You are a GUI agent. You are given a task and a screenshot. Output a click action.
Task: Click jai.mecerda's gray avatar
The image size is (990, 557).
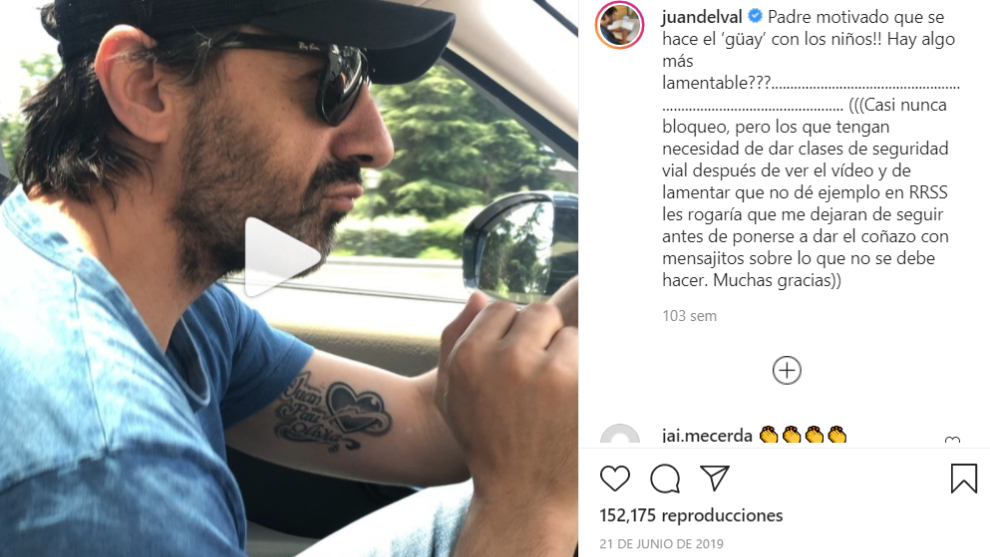[619, 436]
